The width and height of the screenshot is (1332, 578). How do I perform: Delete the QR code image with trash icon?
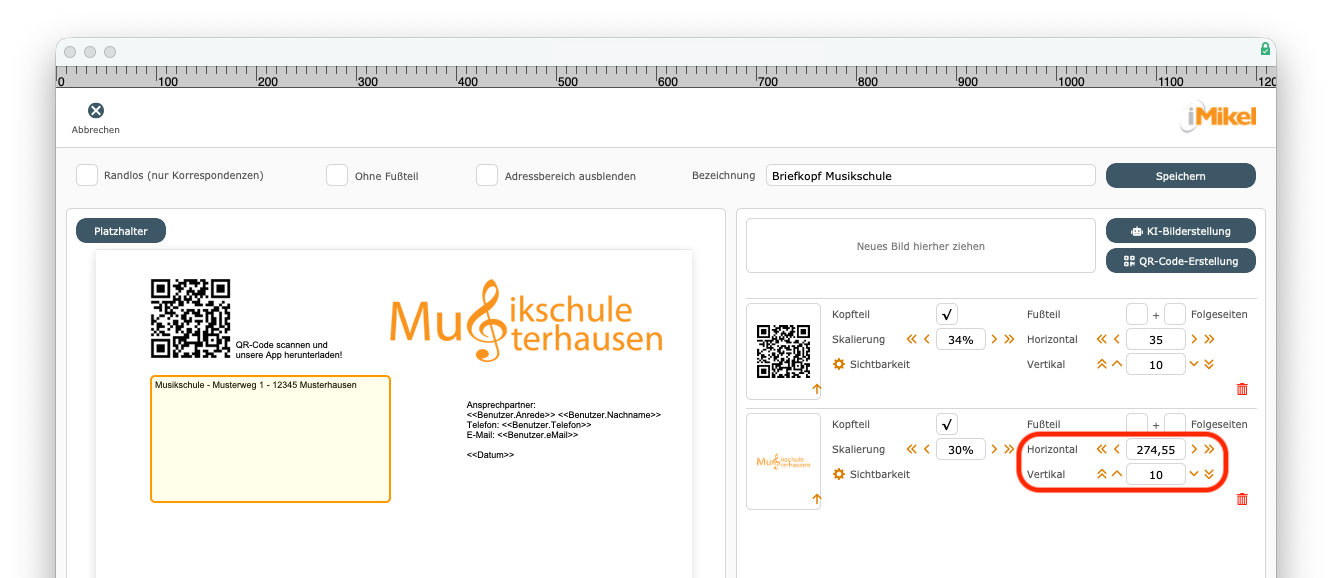click(x=1242, y=389)
